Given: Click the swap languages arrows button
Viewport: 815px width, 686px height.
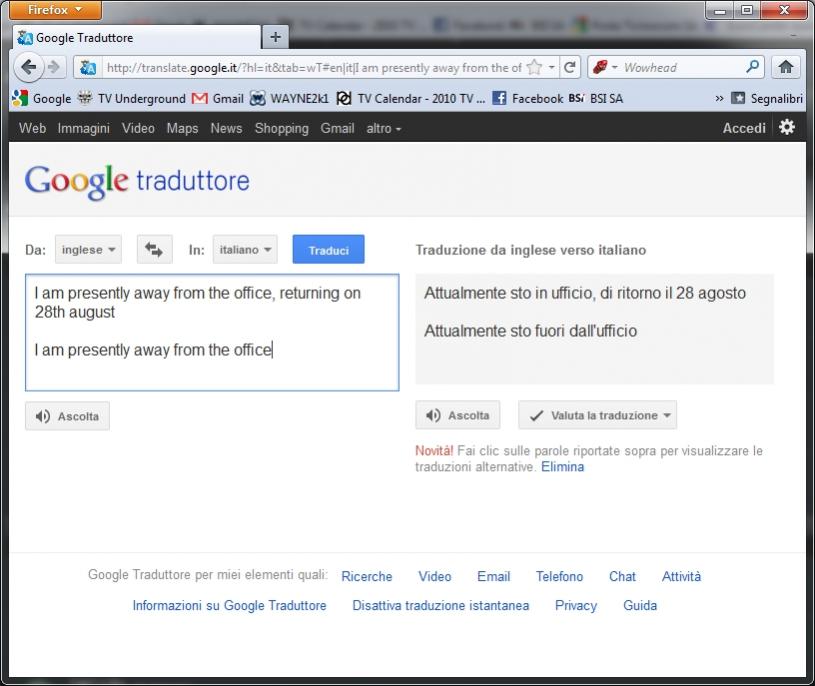Looking at the screenshot, I should point(154,249).
